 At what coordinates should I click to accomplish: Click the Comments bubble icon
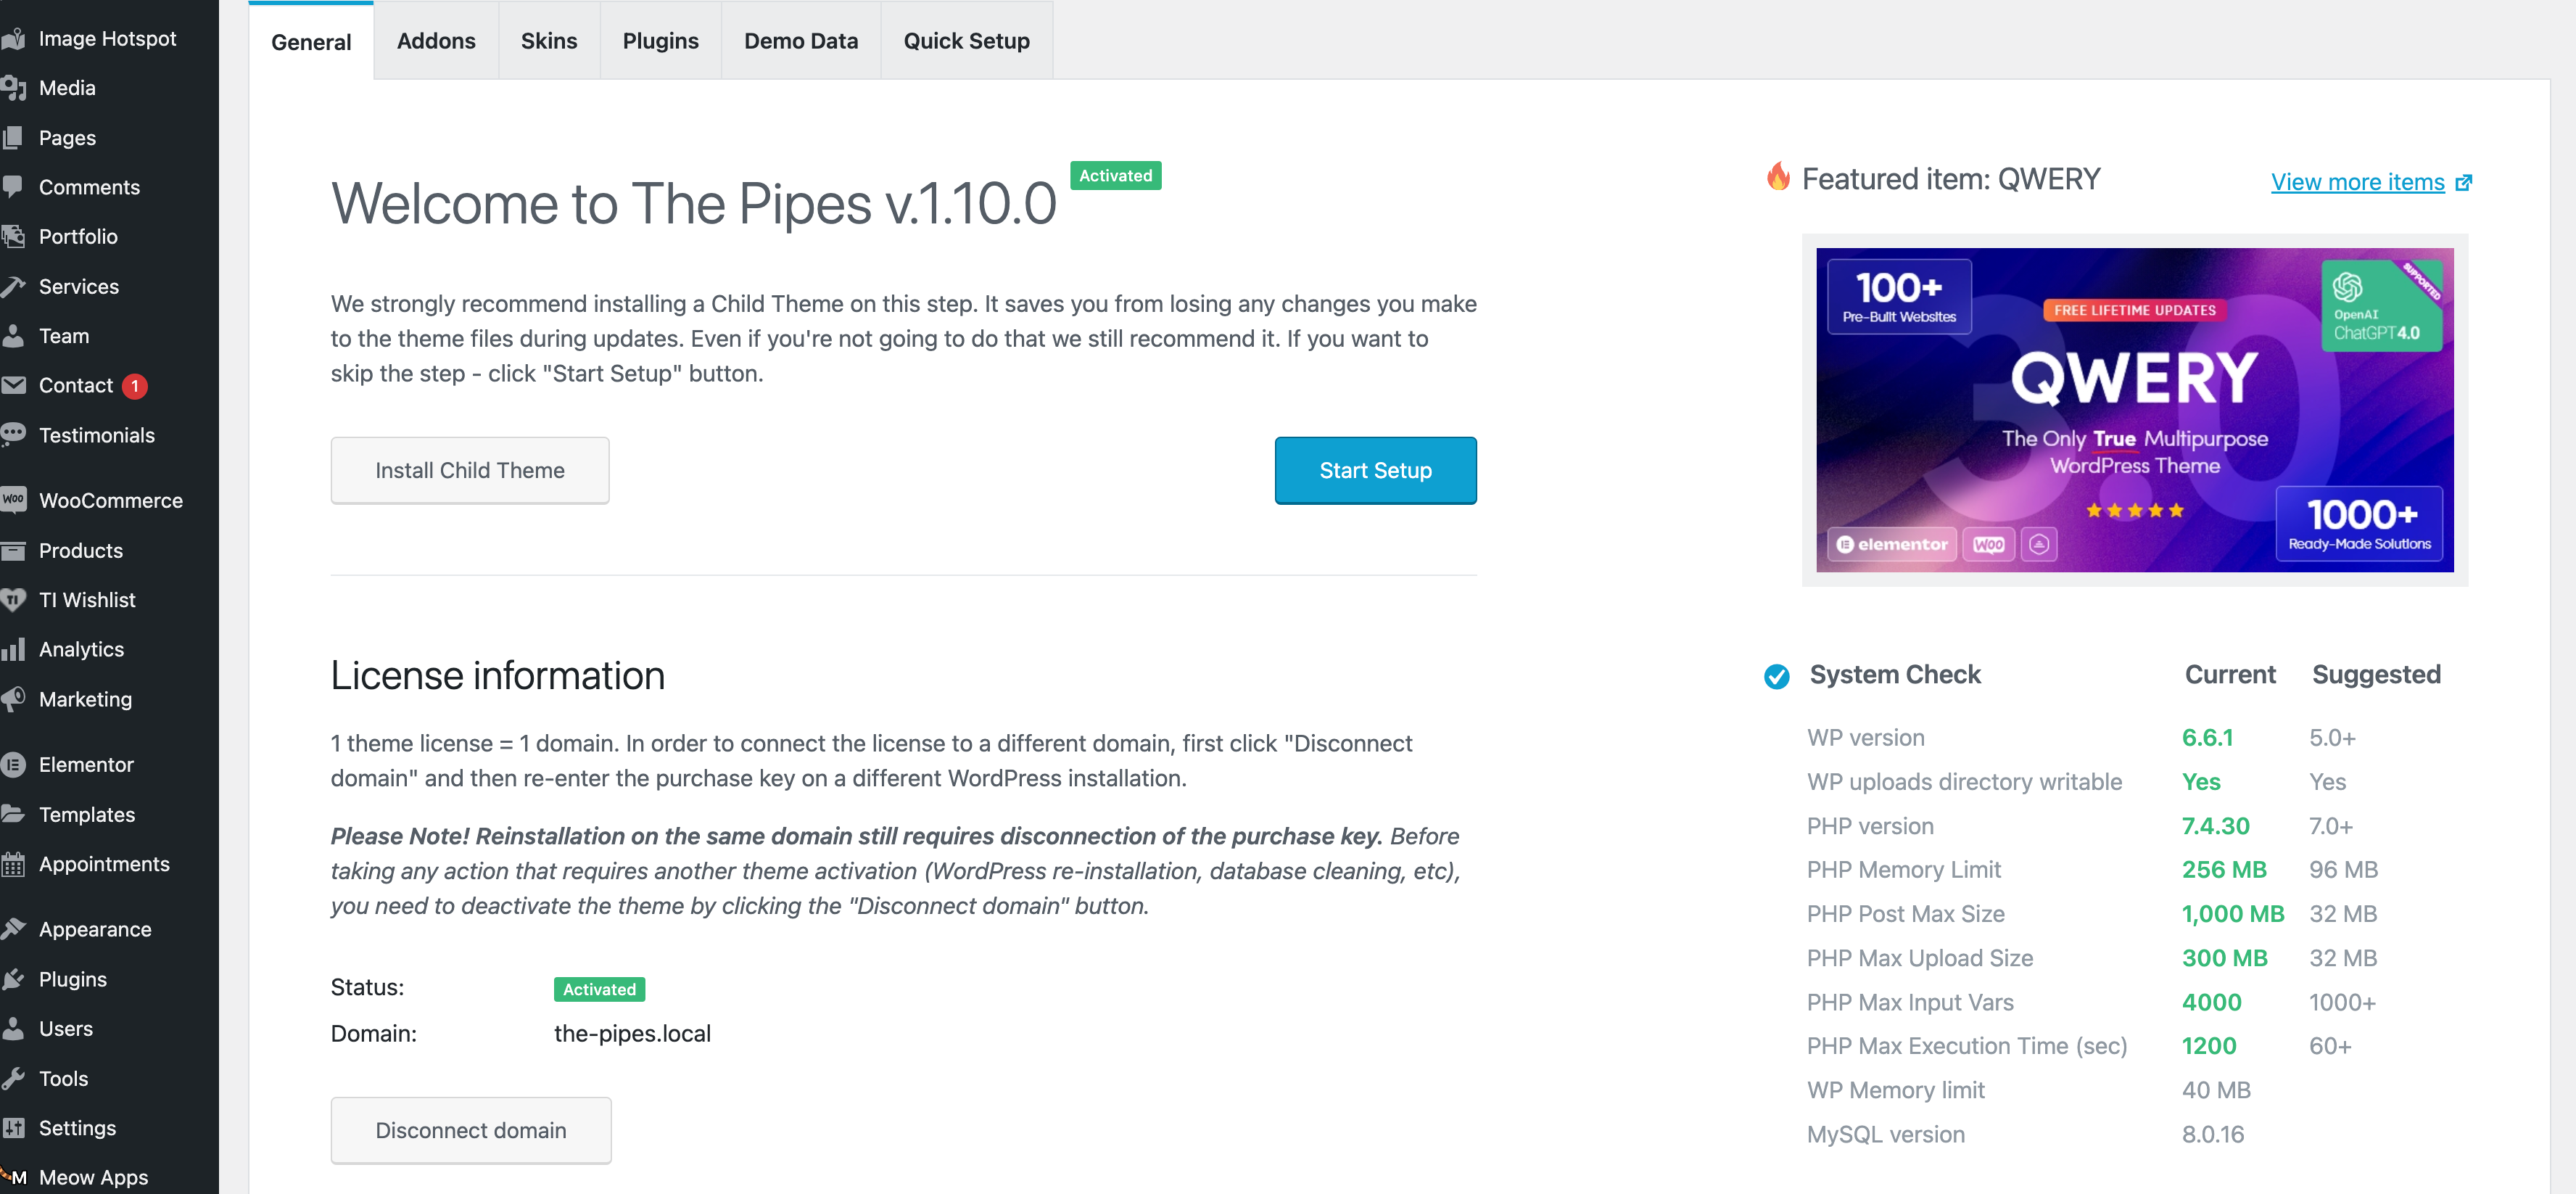[x=14, y=187]
